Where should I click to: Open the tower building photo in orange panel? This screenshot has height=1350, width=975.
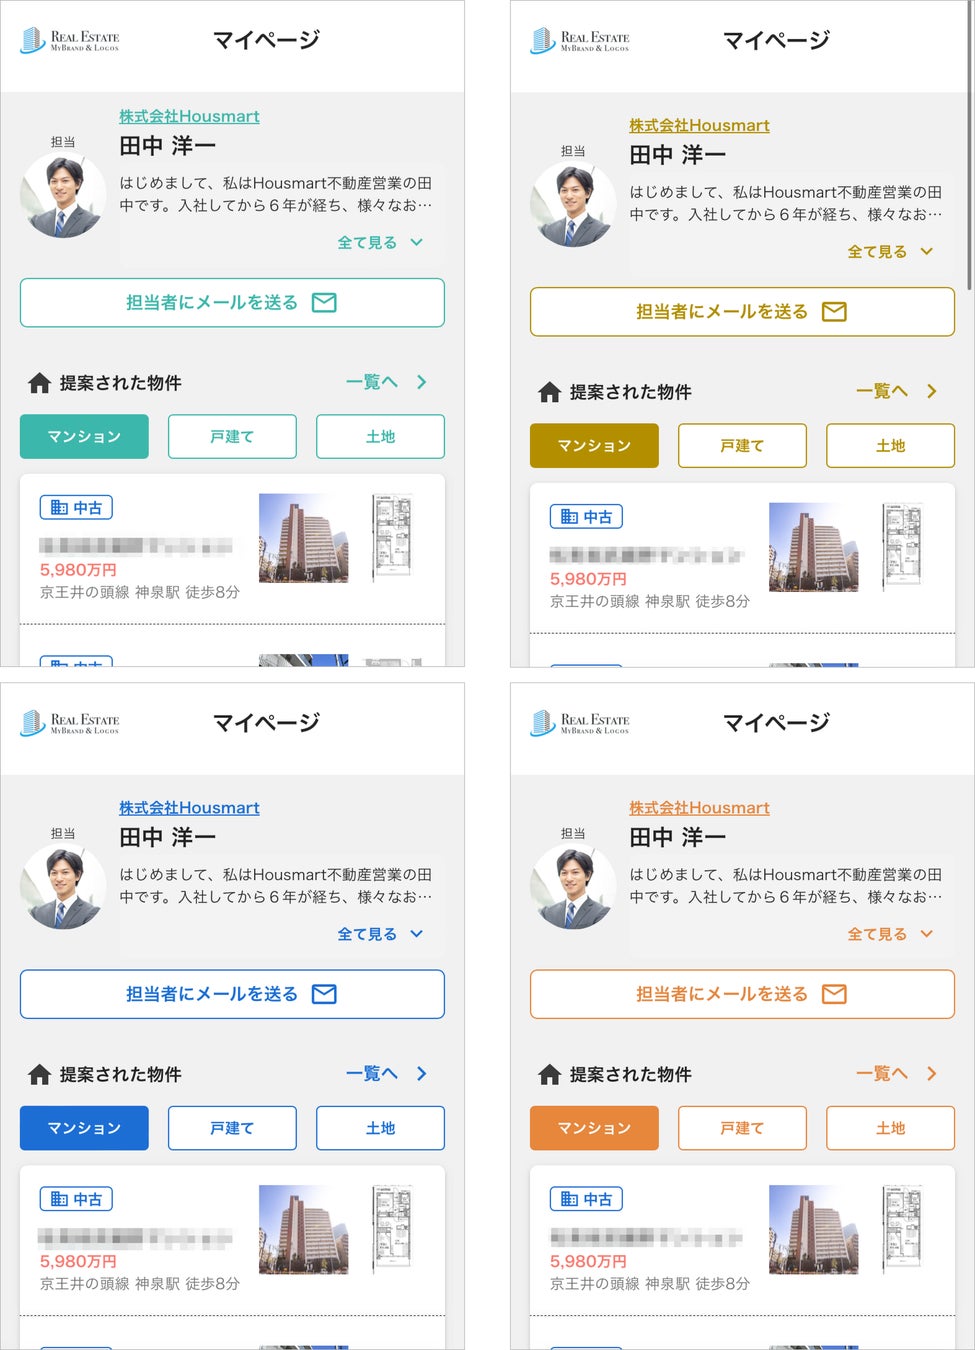click(x=814, y=1229)
